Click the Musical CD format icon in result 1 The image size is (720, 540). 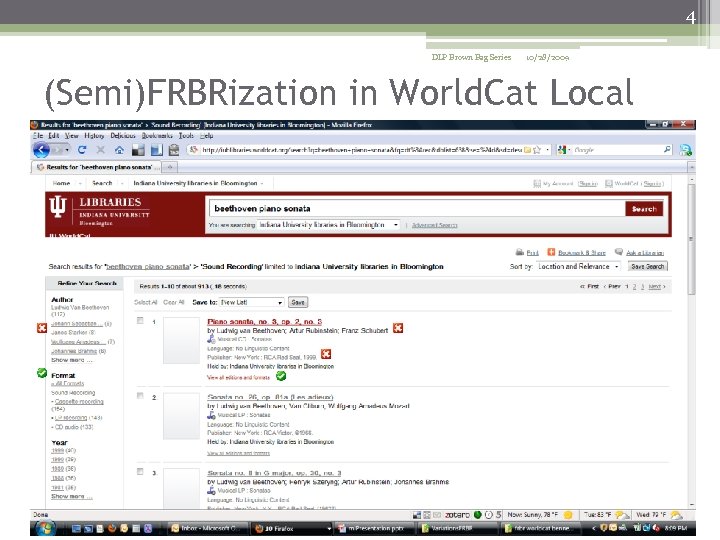(211, 339)
